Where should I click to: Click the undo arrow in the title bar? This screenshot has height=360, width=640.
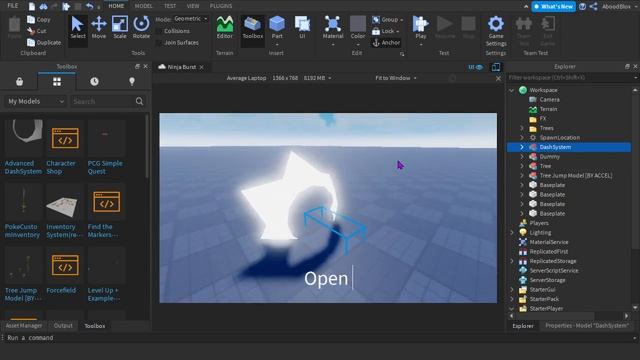coord(89,6)
